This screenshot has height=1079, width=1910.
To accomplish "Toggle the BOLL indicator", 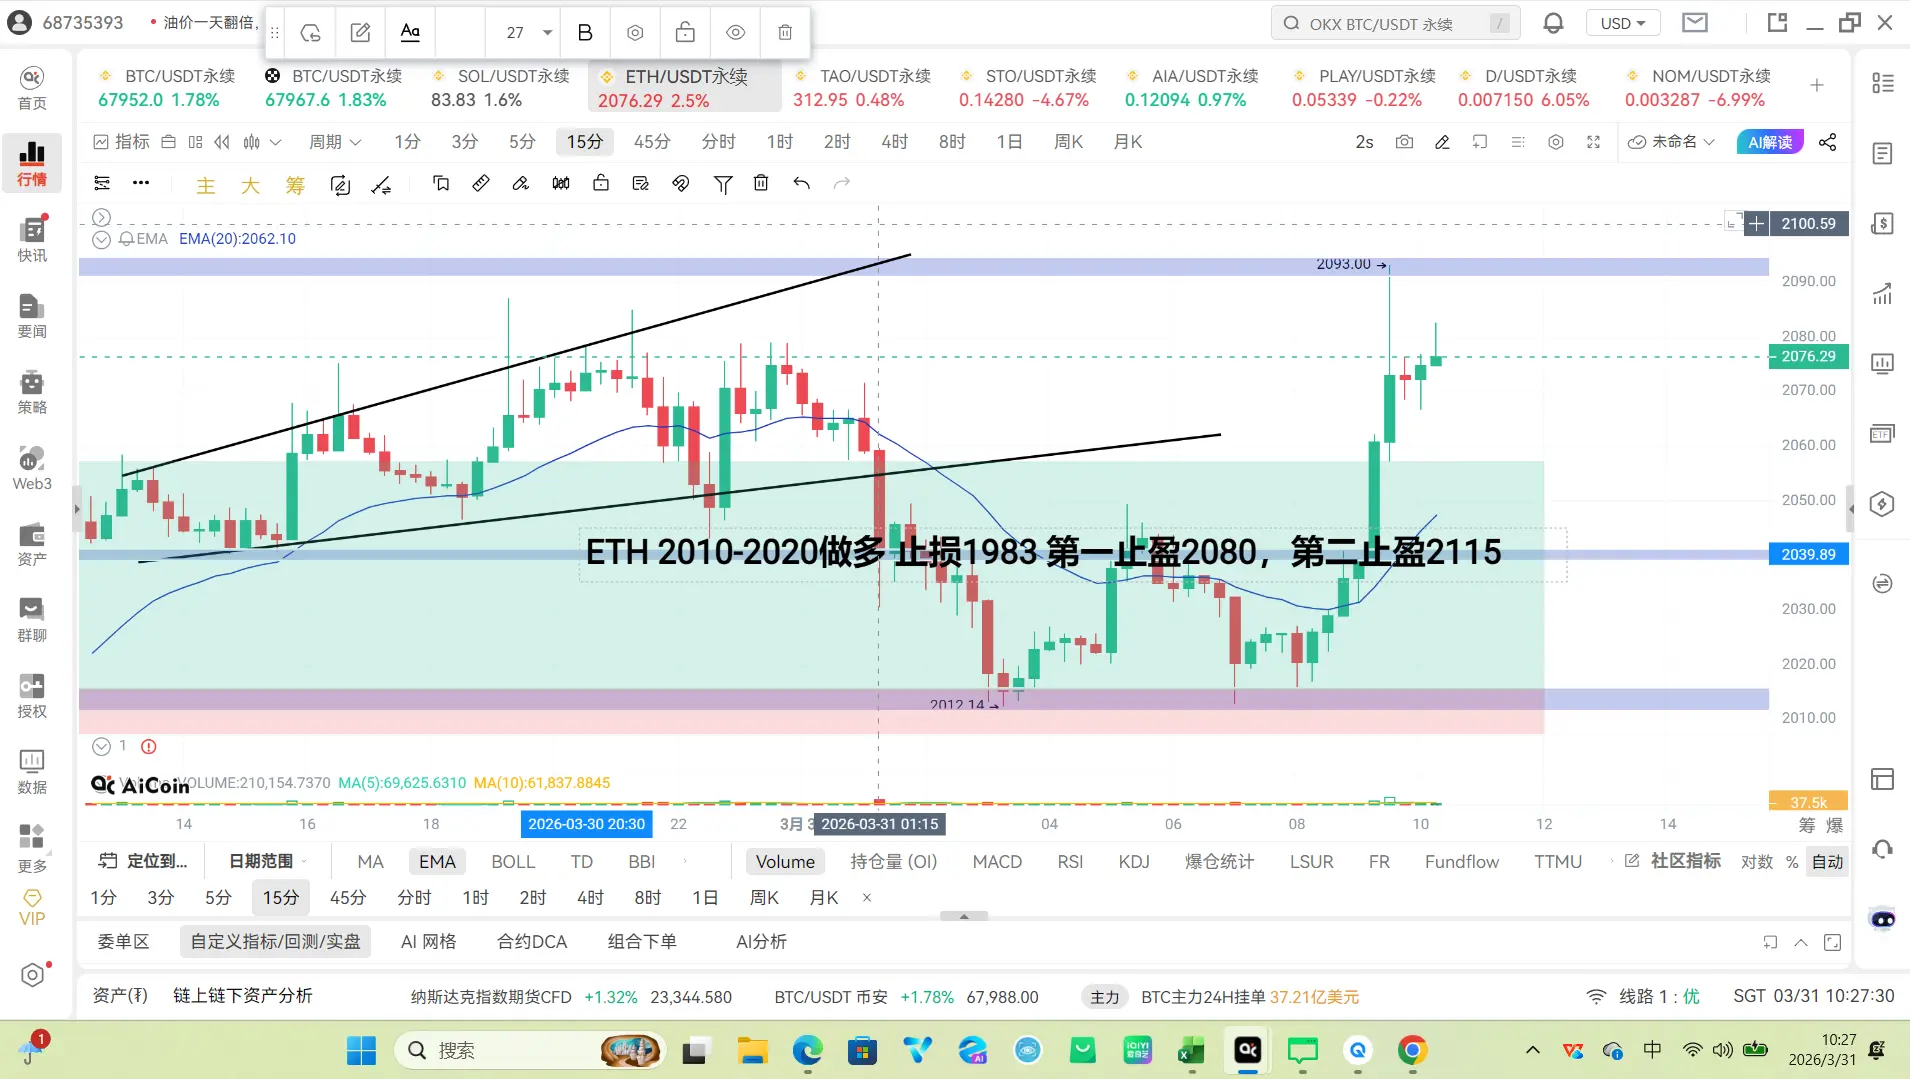I will (x=513, y=862).
